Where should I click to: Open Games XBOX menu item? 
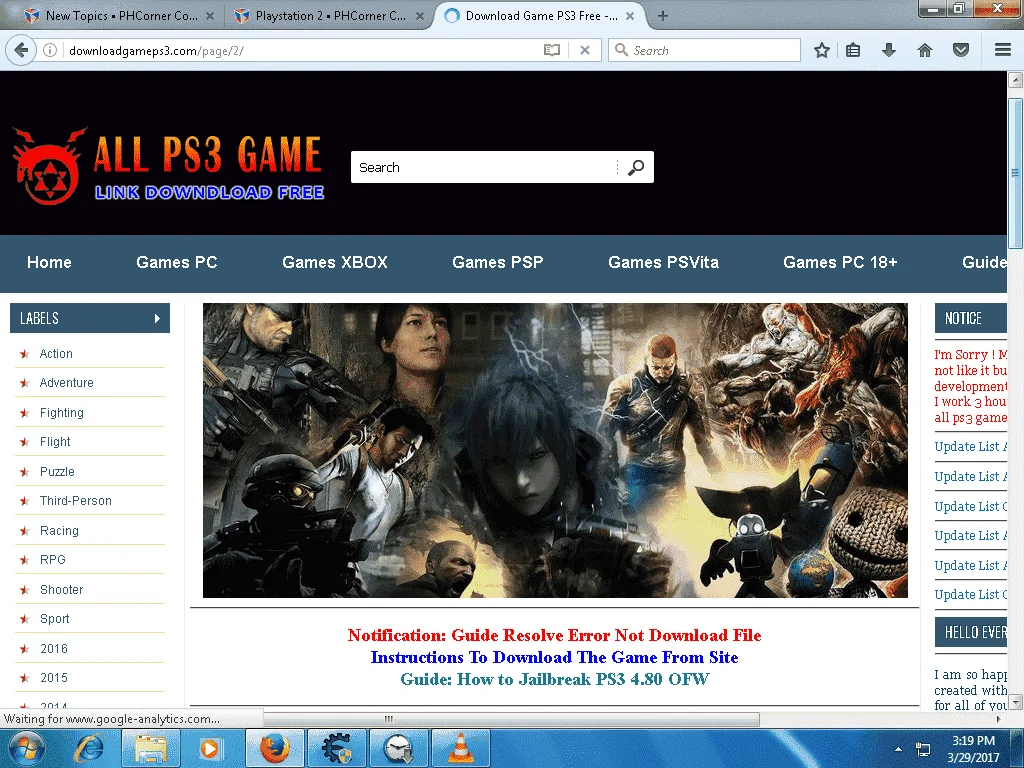coord(334,263)
